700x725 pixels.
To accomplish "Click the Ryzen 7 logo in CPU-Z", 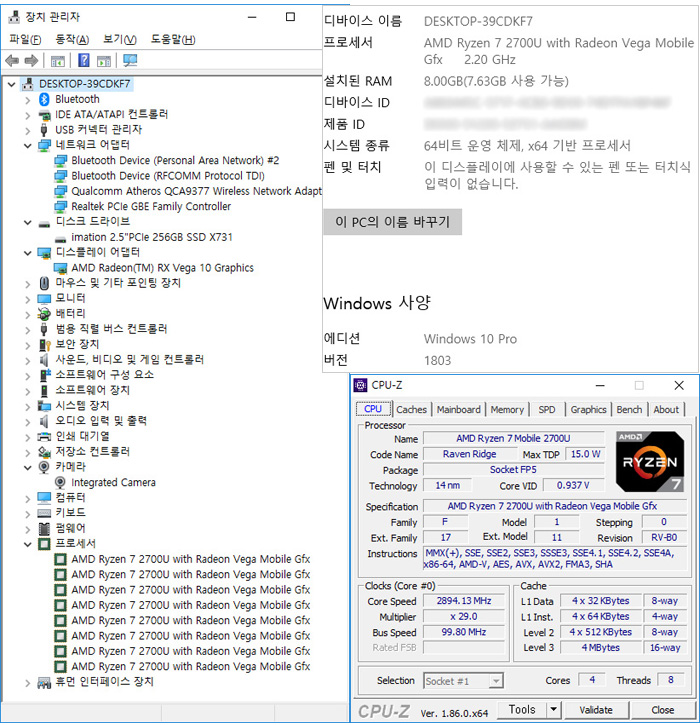I will (650, 462).
